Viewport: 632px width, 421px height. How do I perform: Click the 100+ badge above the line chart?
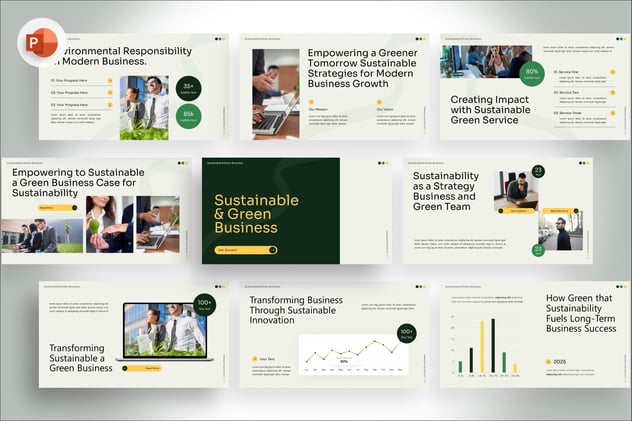[406, 333]
